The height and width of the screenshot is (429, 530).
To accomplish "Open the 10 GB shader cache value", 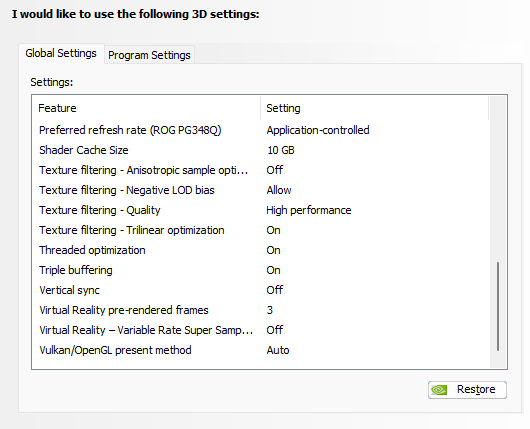I will coord(281,150).
